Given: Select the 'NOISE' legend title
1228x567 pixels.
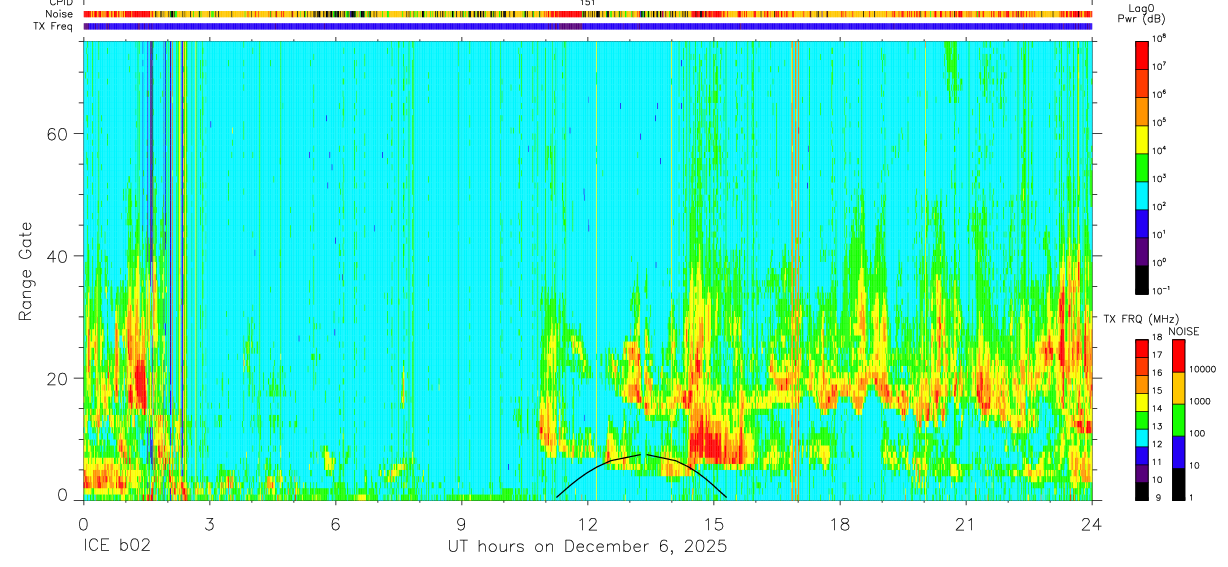Looking at the screenshot, I should pyautogui.click(x=1183, y=331).
